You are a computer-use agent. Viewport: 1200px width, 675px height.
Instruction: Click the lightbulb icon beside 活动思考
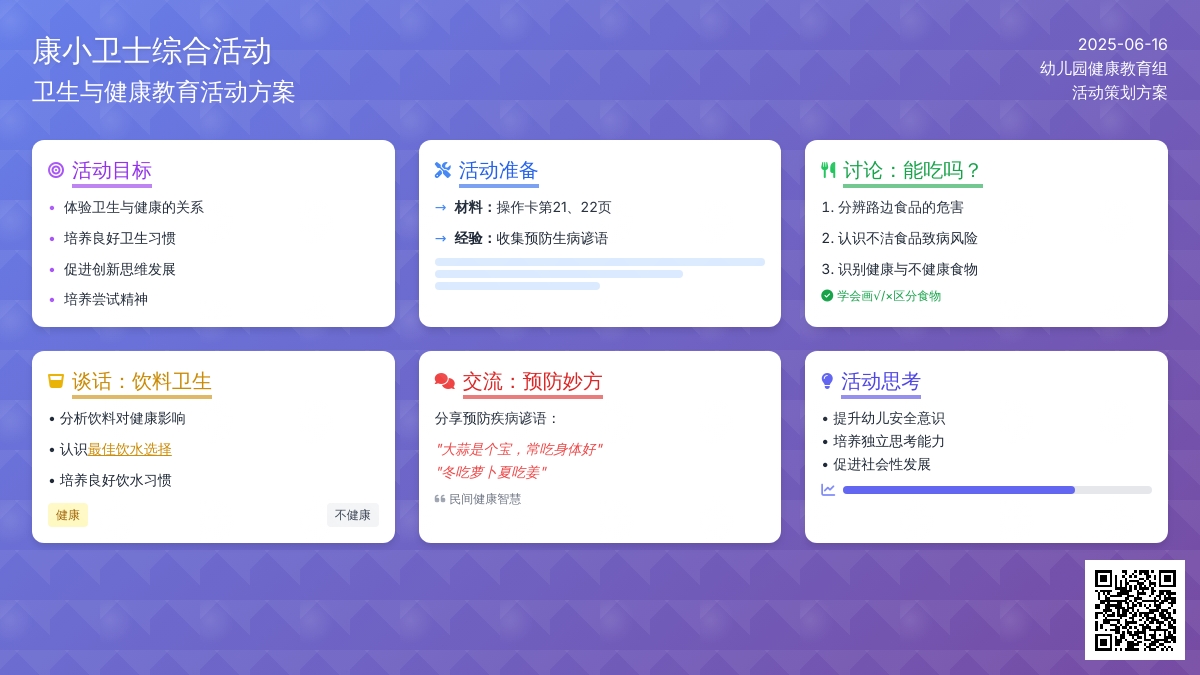(x=827, y=381)
